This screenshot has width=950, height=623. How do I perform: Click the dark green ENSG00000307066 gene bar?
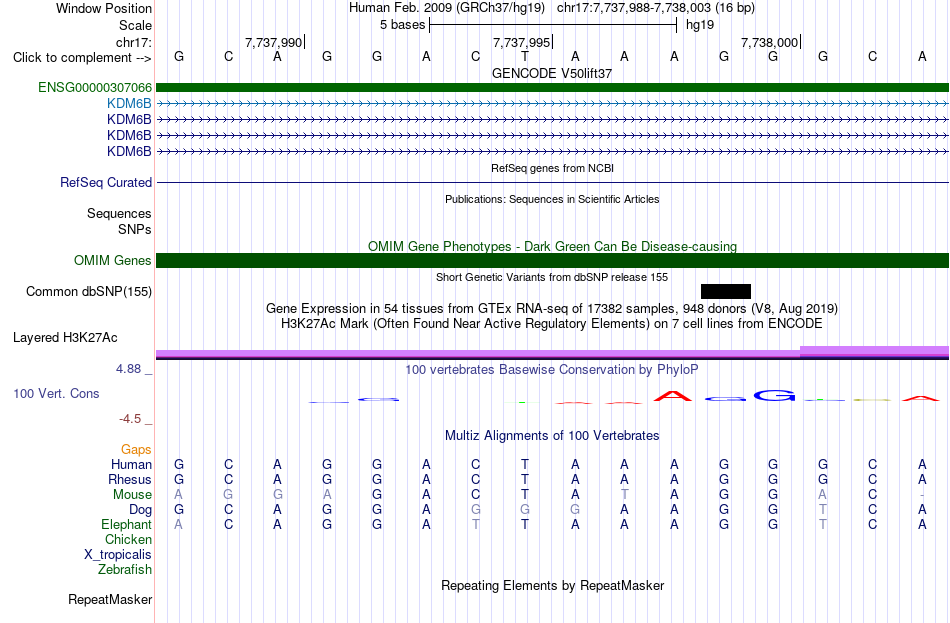[552, 88]
